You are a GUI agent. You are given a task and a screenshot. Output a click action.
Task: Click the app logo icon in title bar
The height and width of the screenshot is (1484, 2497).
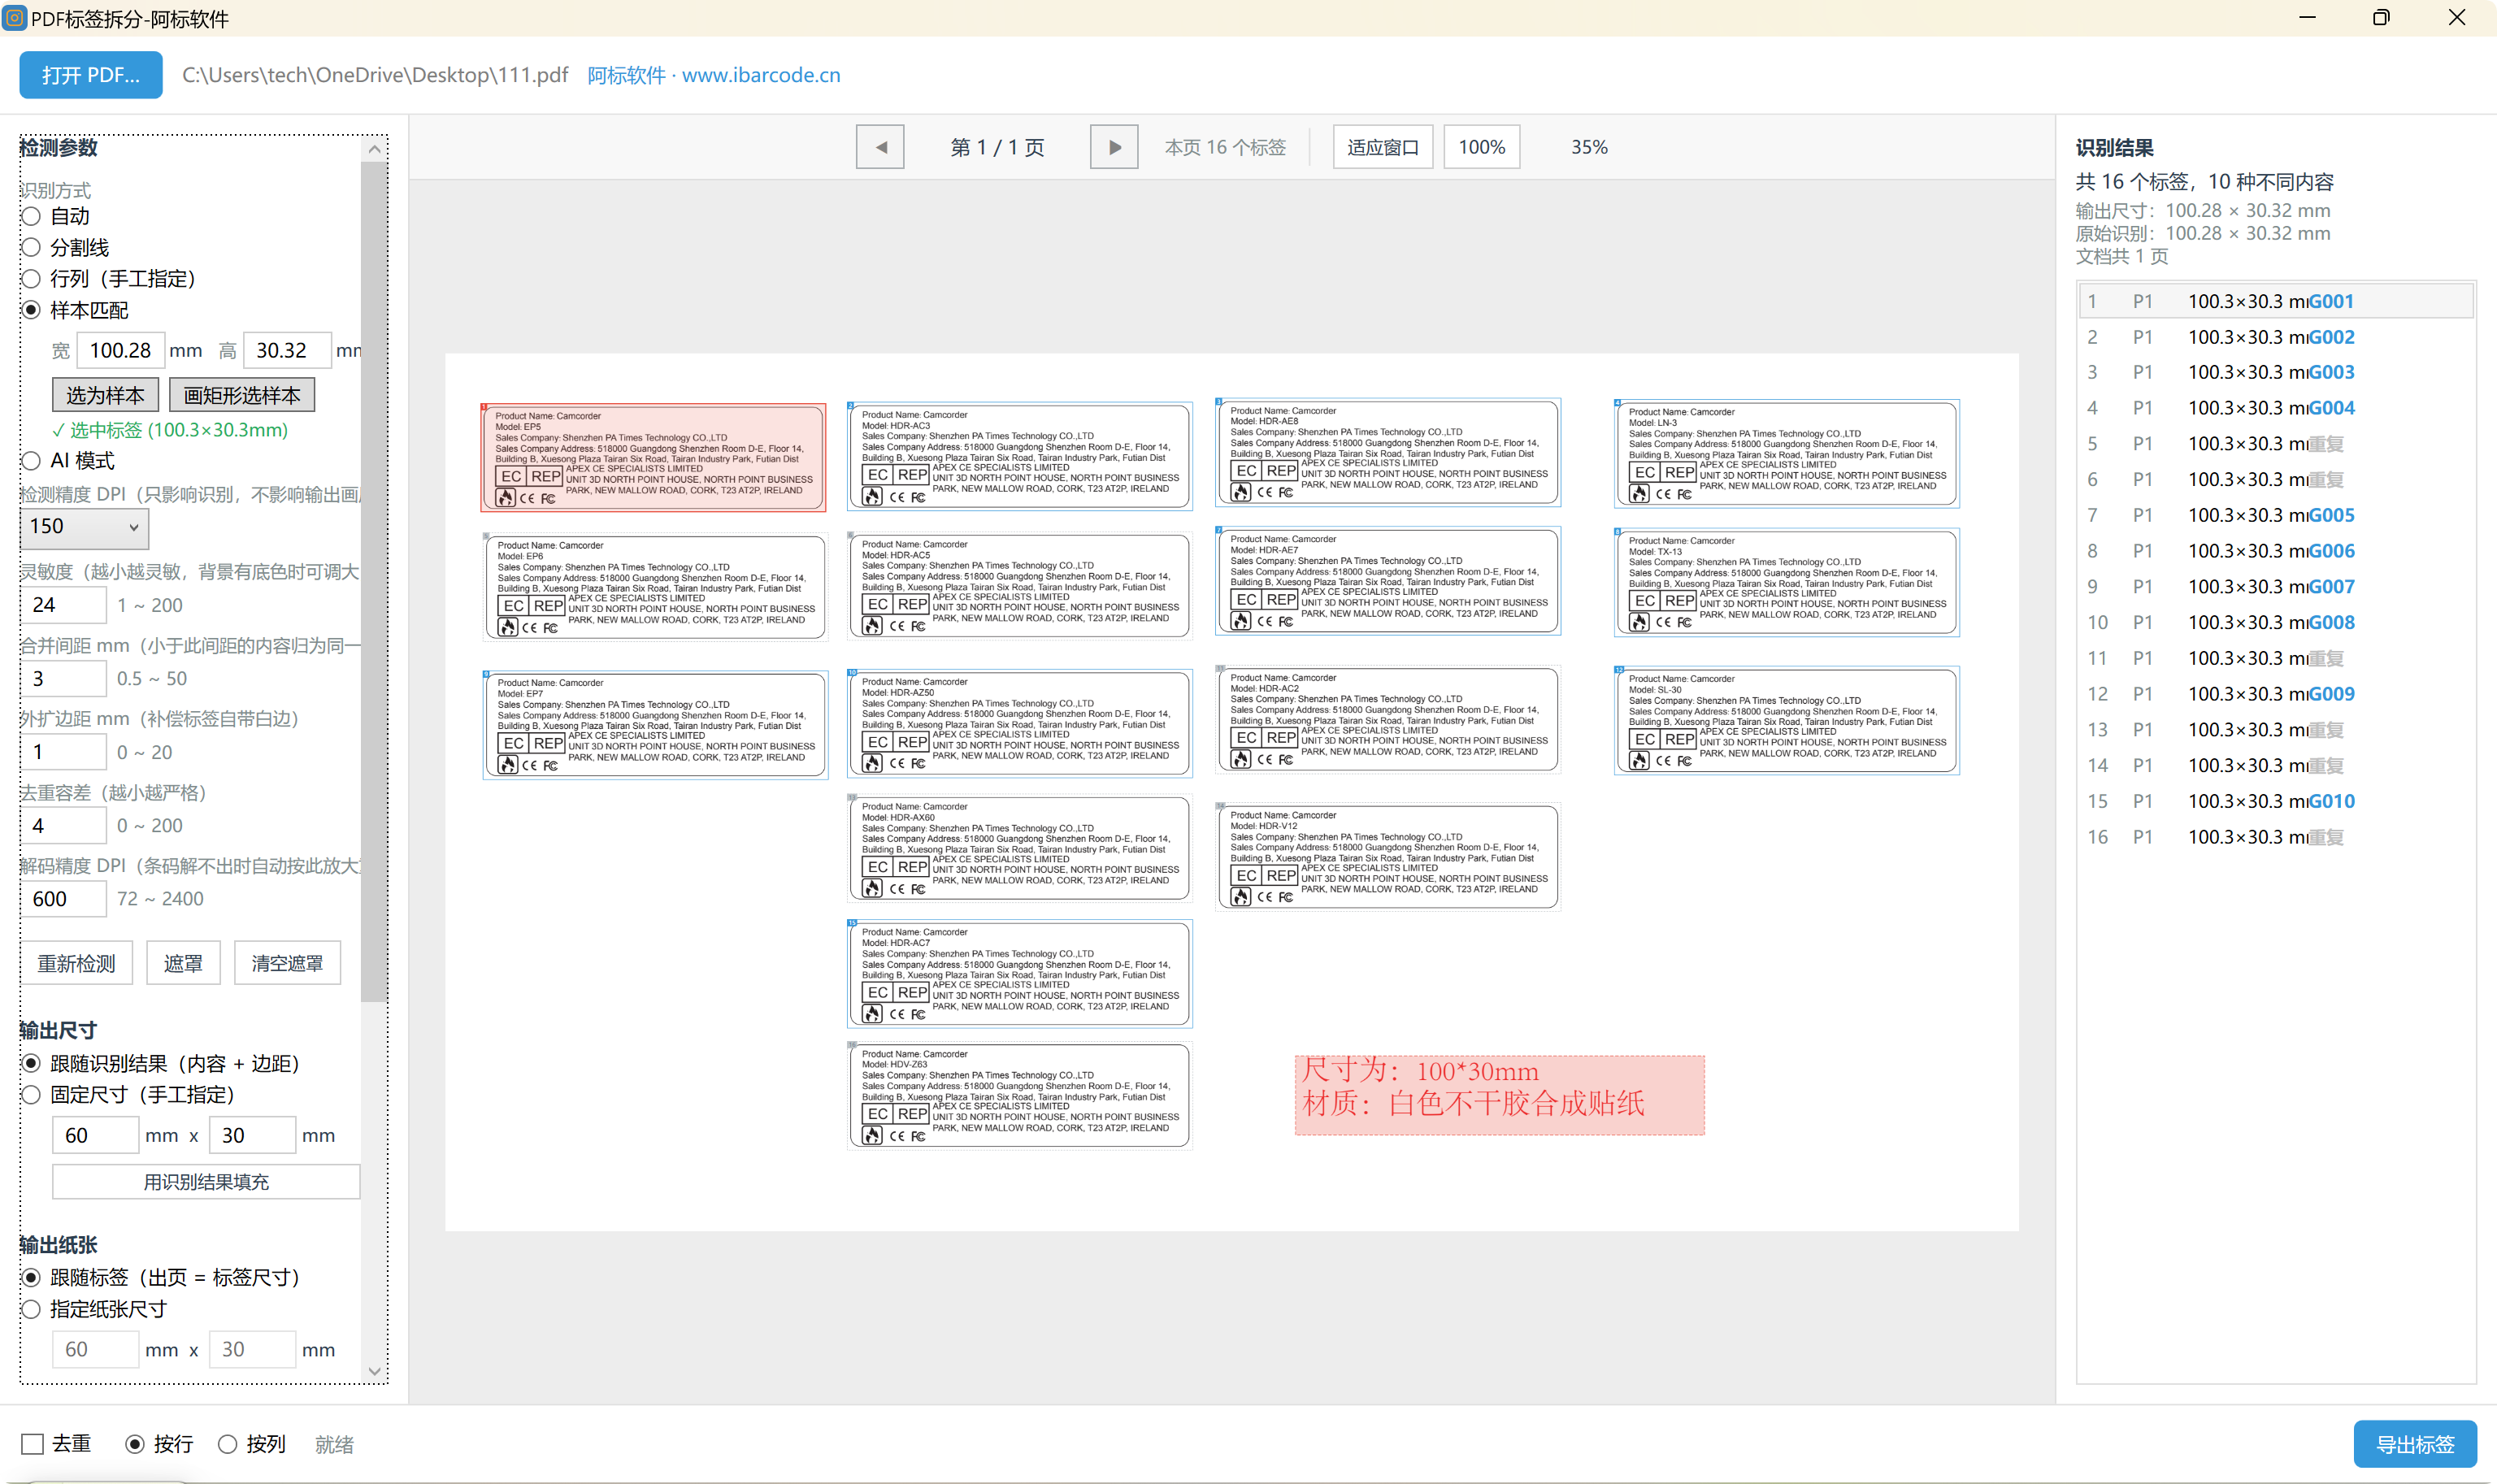pyautogui.click(x=15, y=18)
